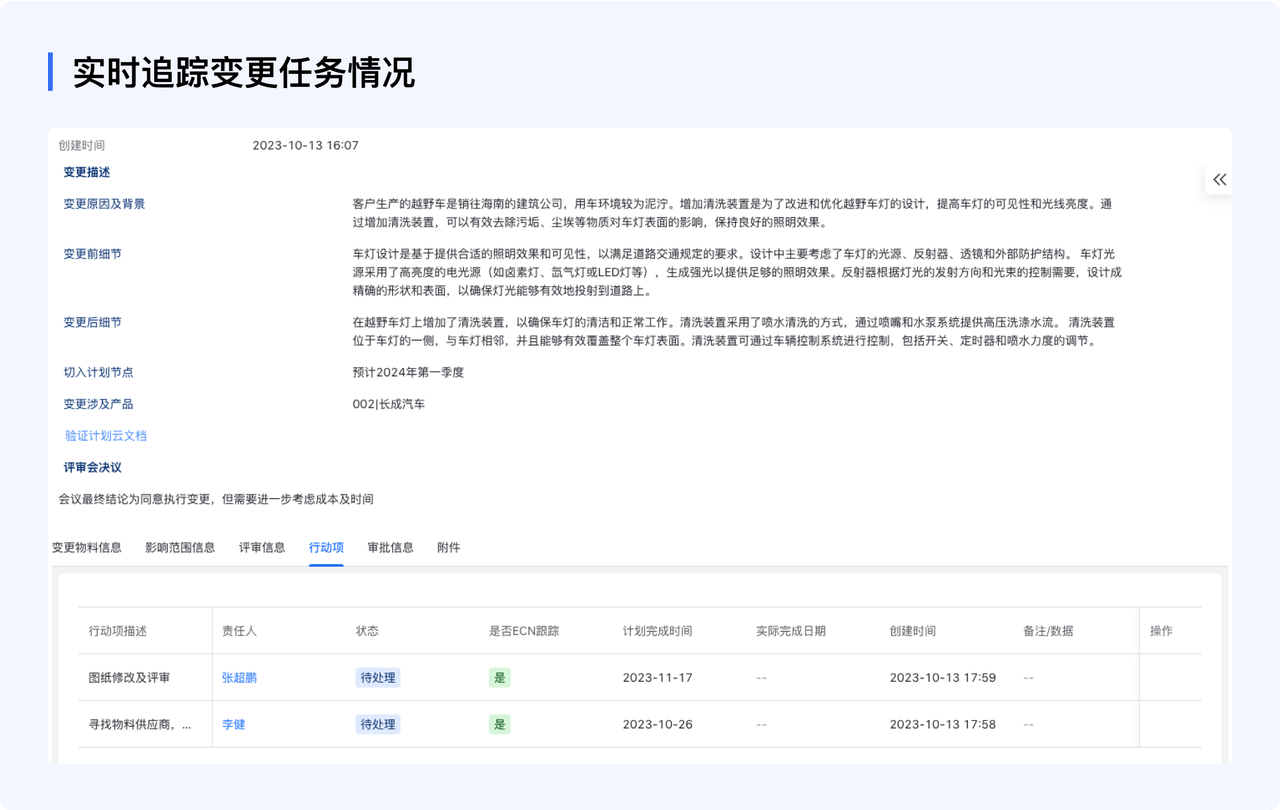The height and width of the screenshot is (810, 1280).
Task: Click the 变更前细节 label
Action: [x=93, y=254]
